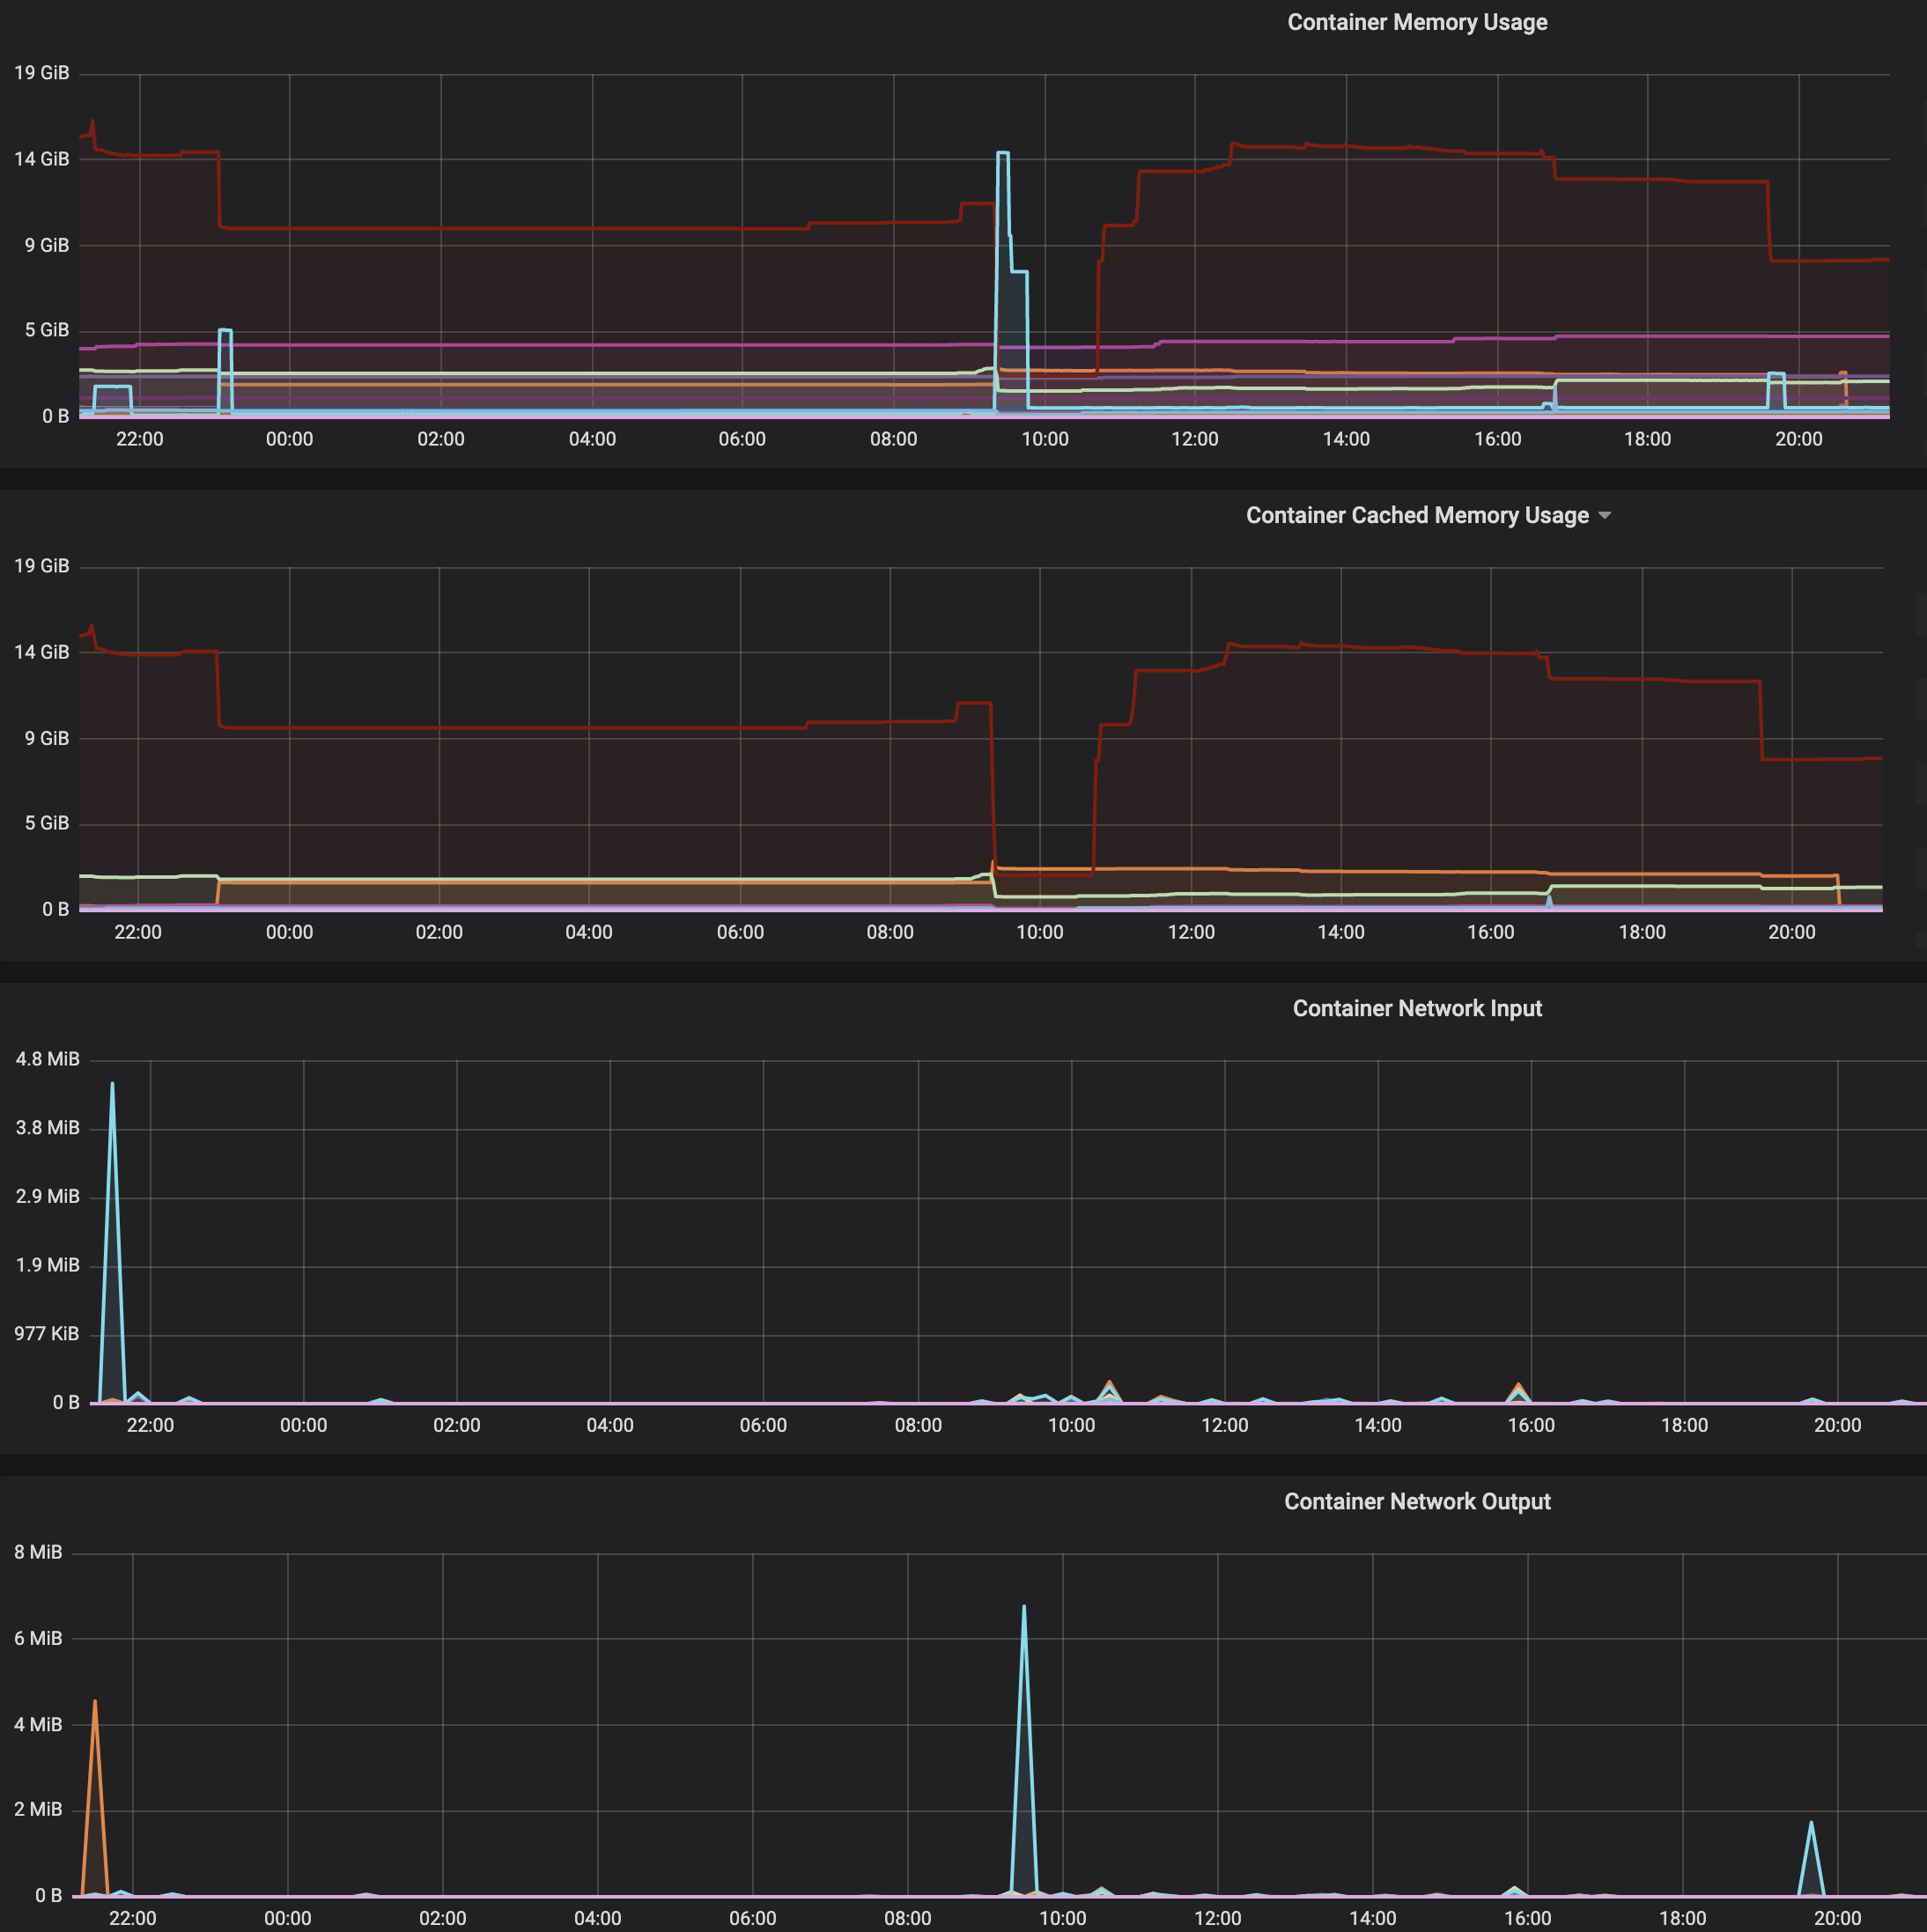1927x1932 pixels.
Task: Click the orange spike peak in Network Output
Action: [x=95, y=1703]
